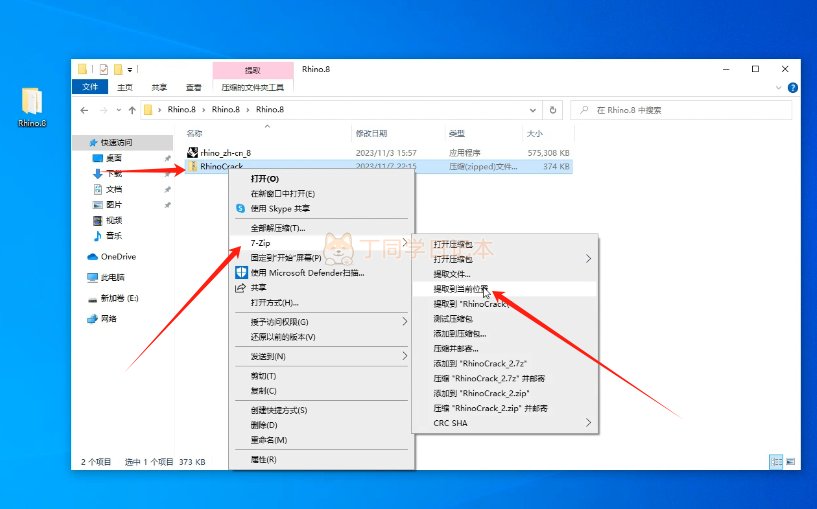Choose 固定到"开始"屏幕(P) entry
Viewport: 817px width, 509px height.
321,257
